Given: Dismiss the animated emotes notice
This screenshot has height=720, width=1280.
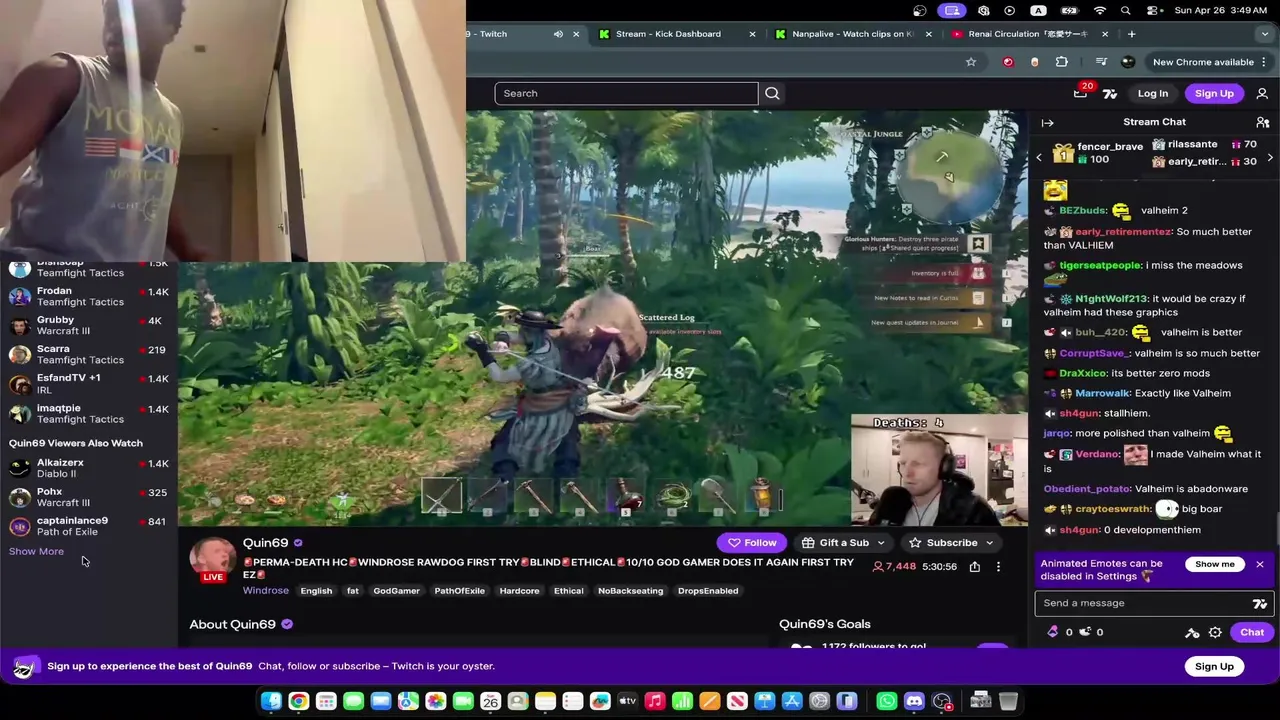Looking at the screenshot, I should pyautogui.click(x=1260, y=564).
